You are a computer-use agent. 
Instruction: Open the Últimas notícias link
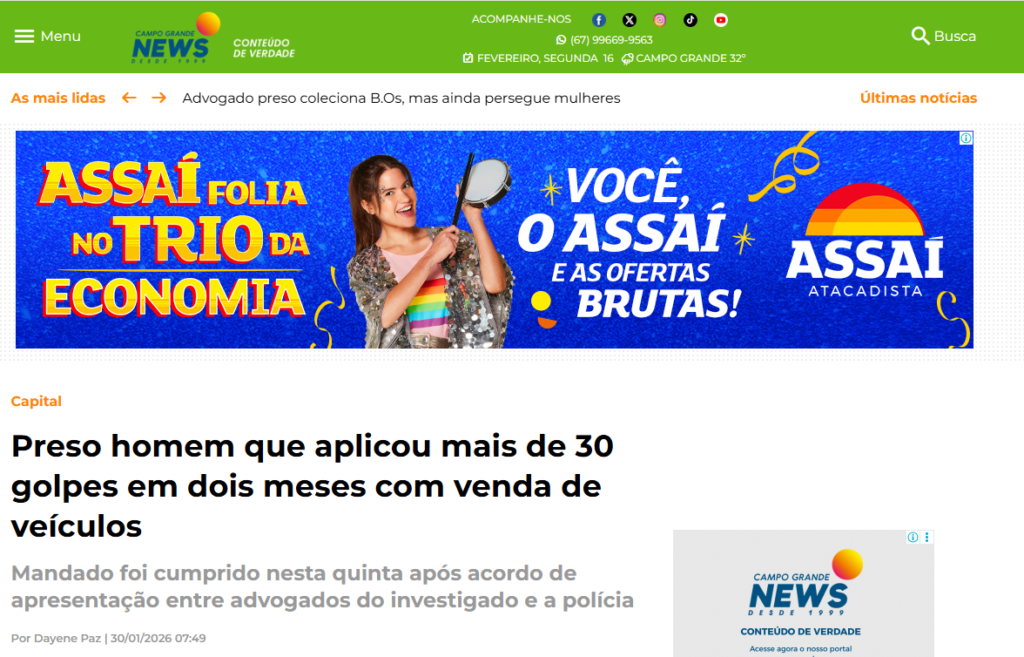(918, 98)
